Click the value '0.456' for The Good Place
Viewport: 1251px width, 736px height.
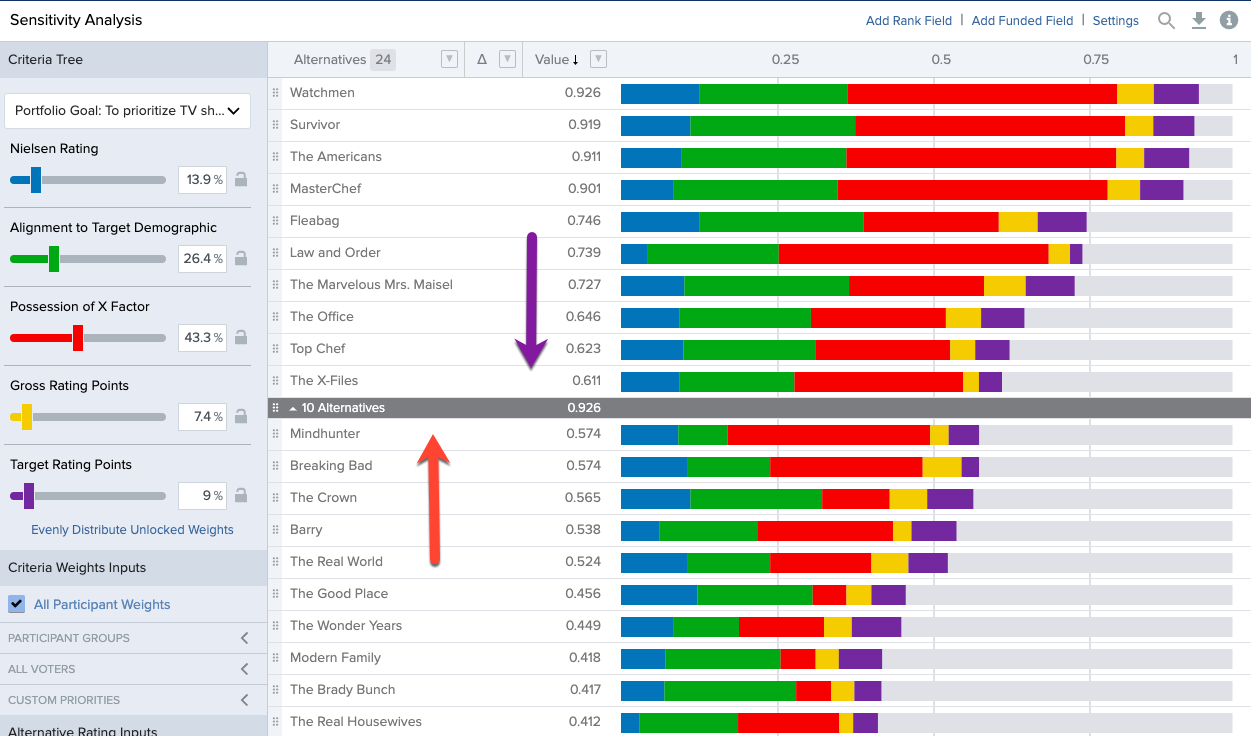coord(584,594)
